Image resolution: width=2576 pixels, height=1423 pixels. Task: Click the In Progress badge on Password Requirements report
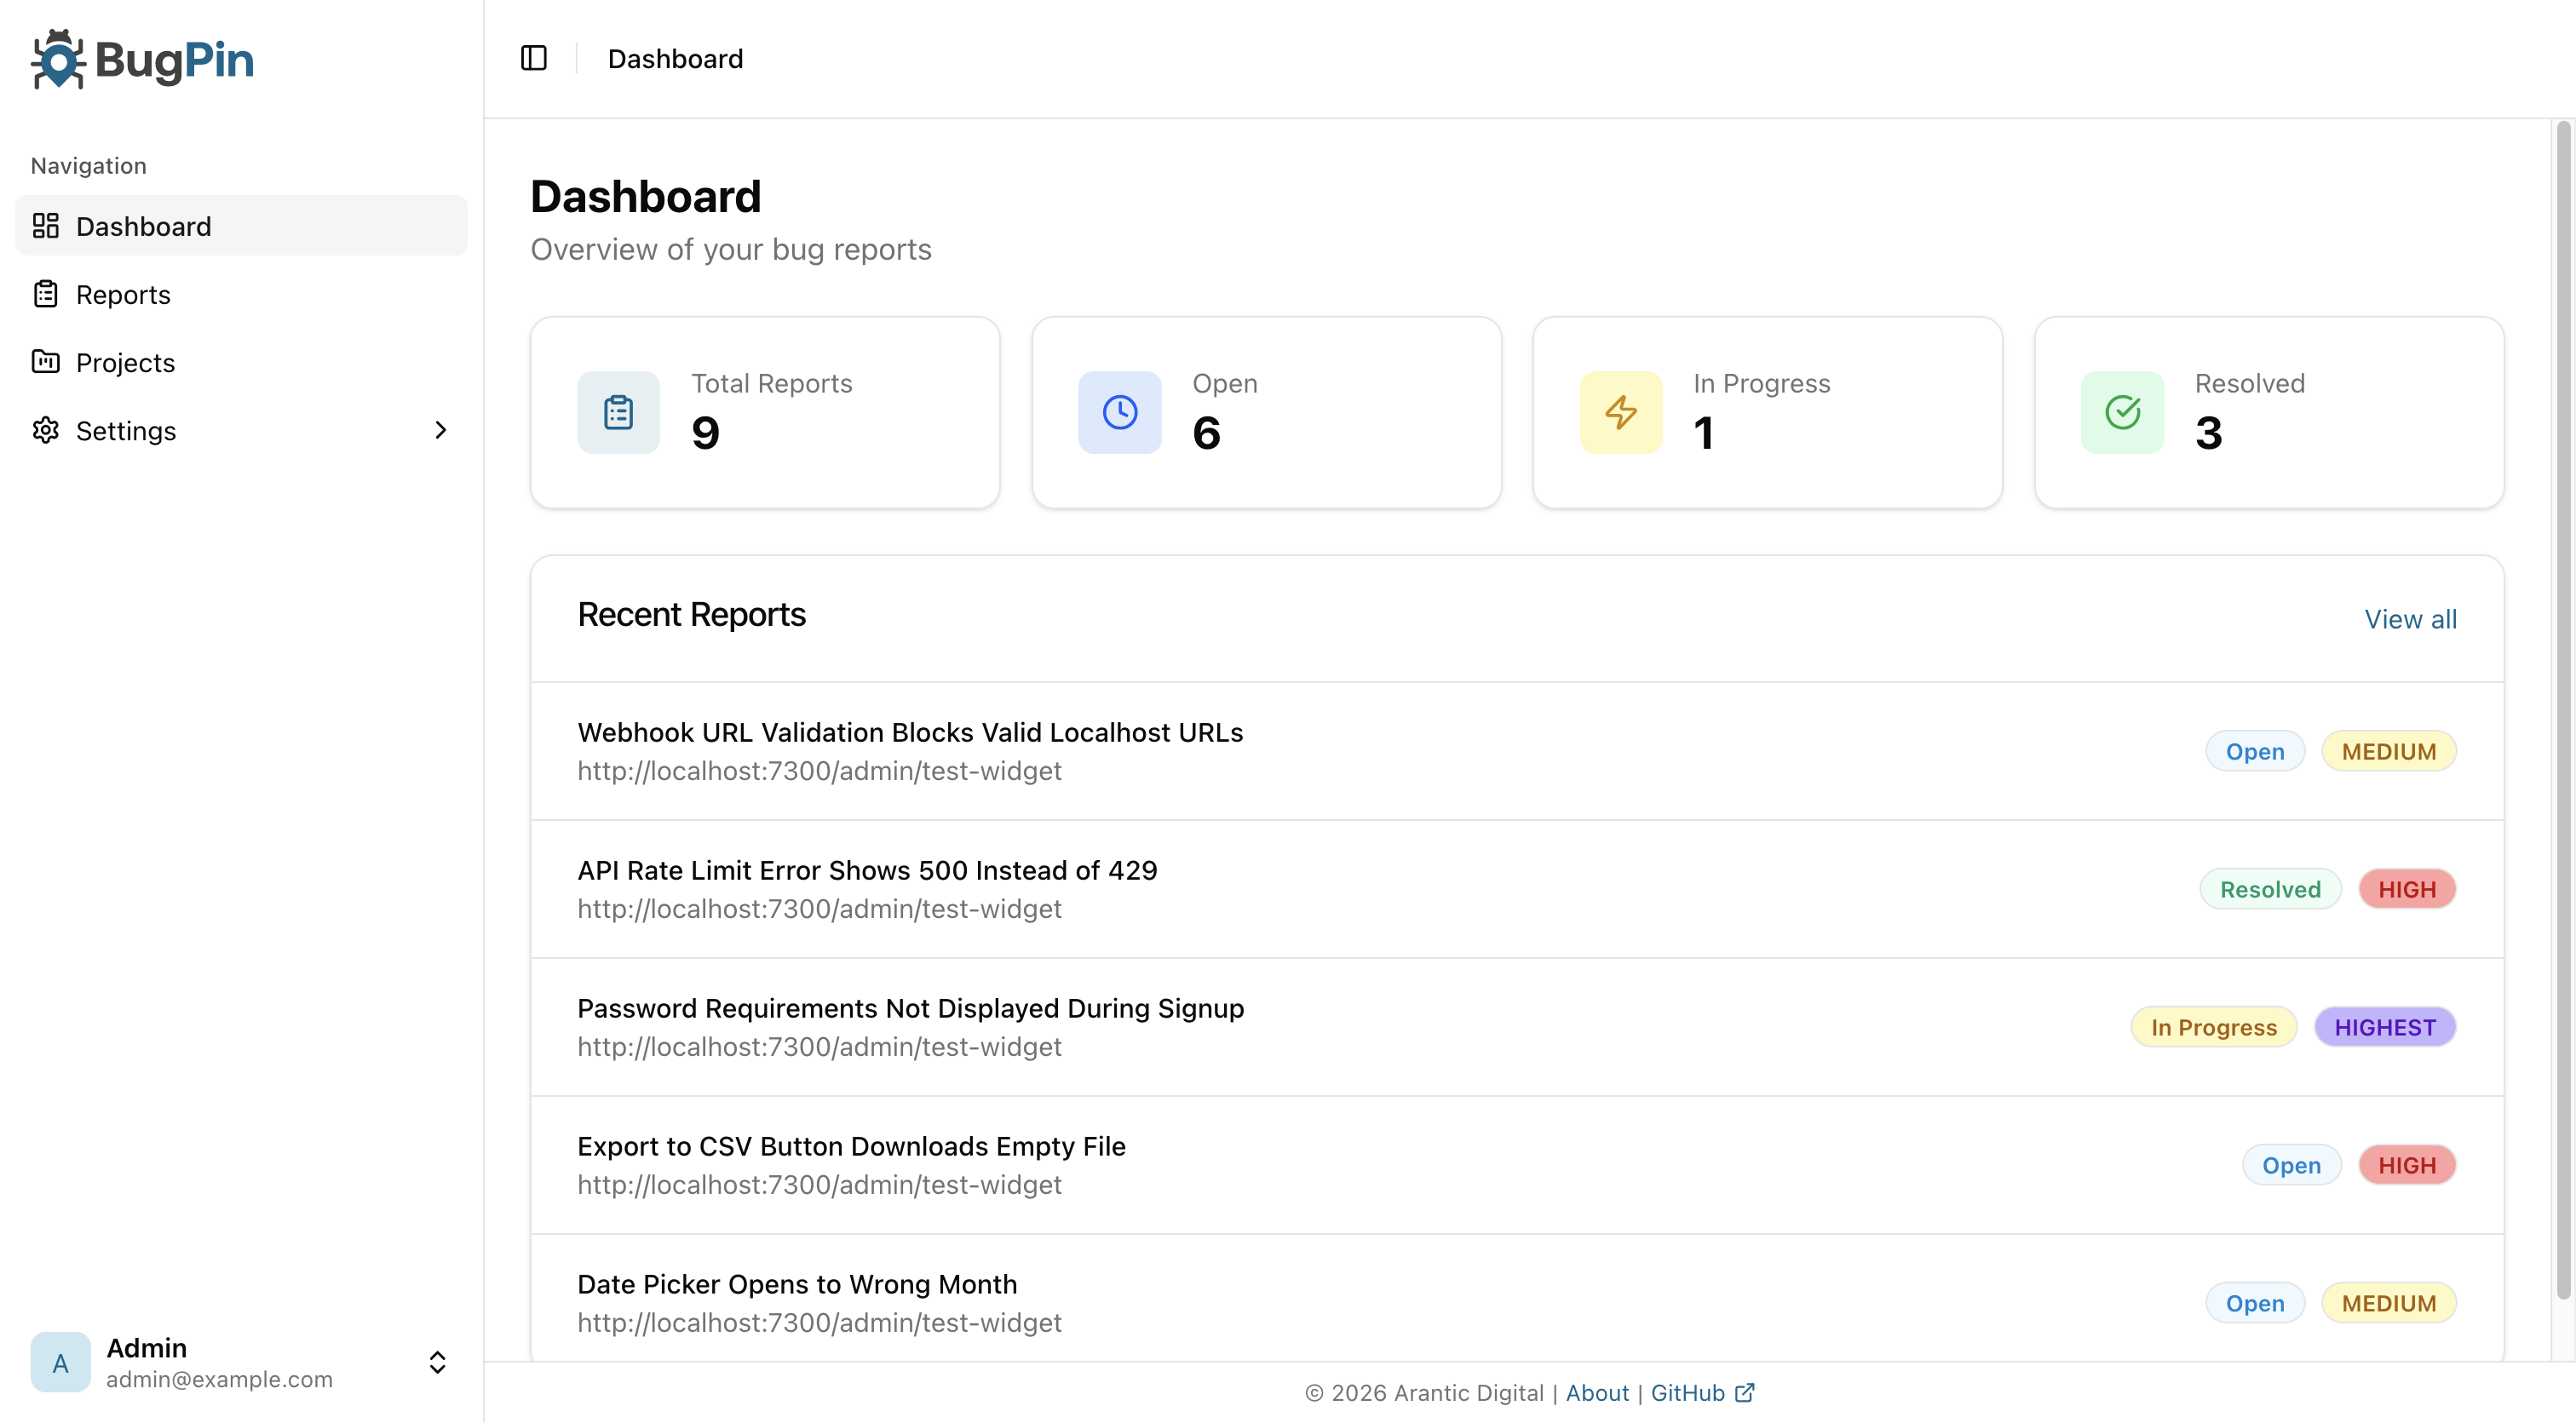tap(2213, 1027)
